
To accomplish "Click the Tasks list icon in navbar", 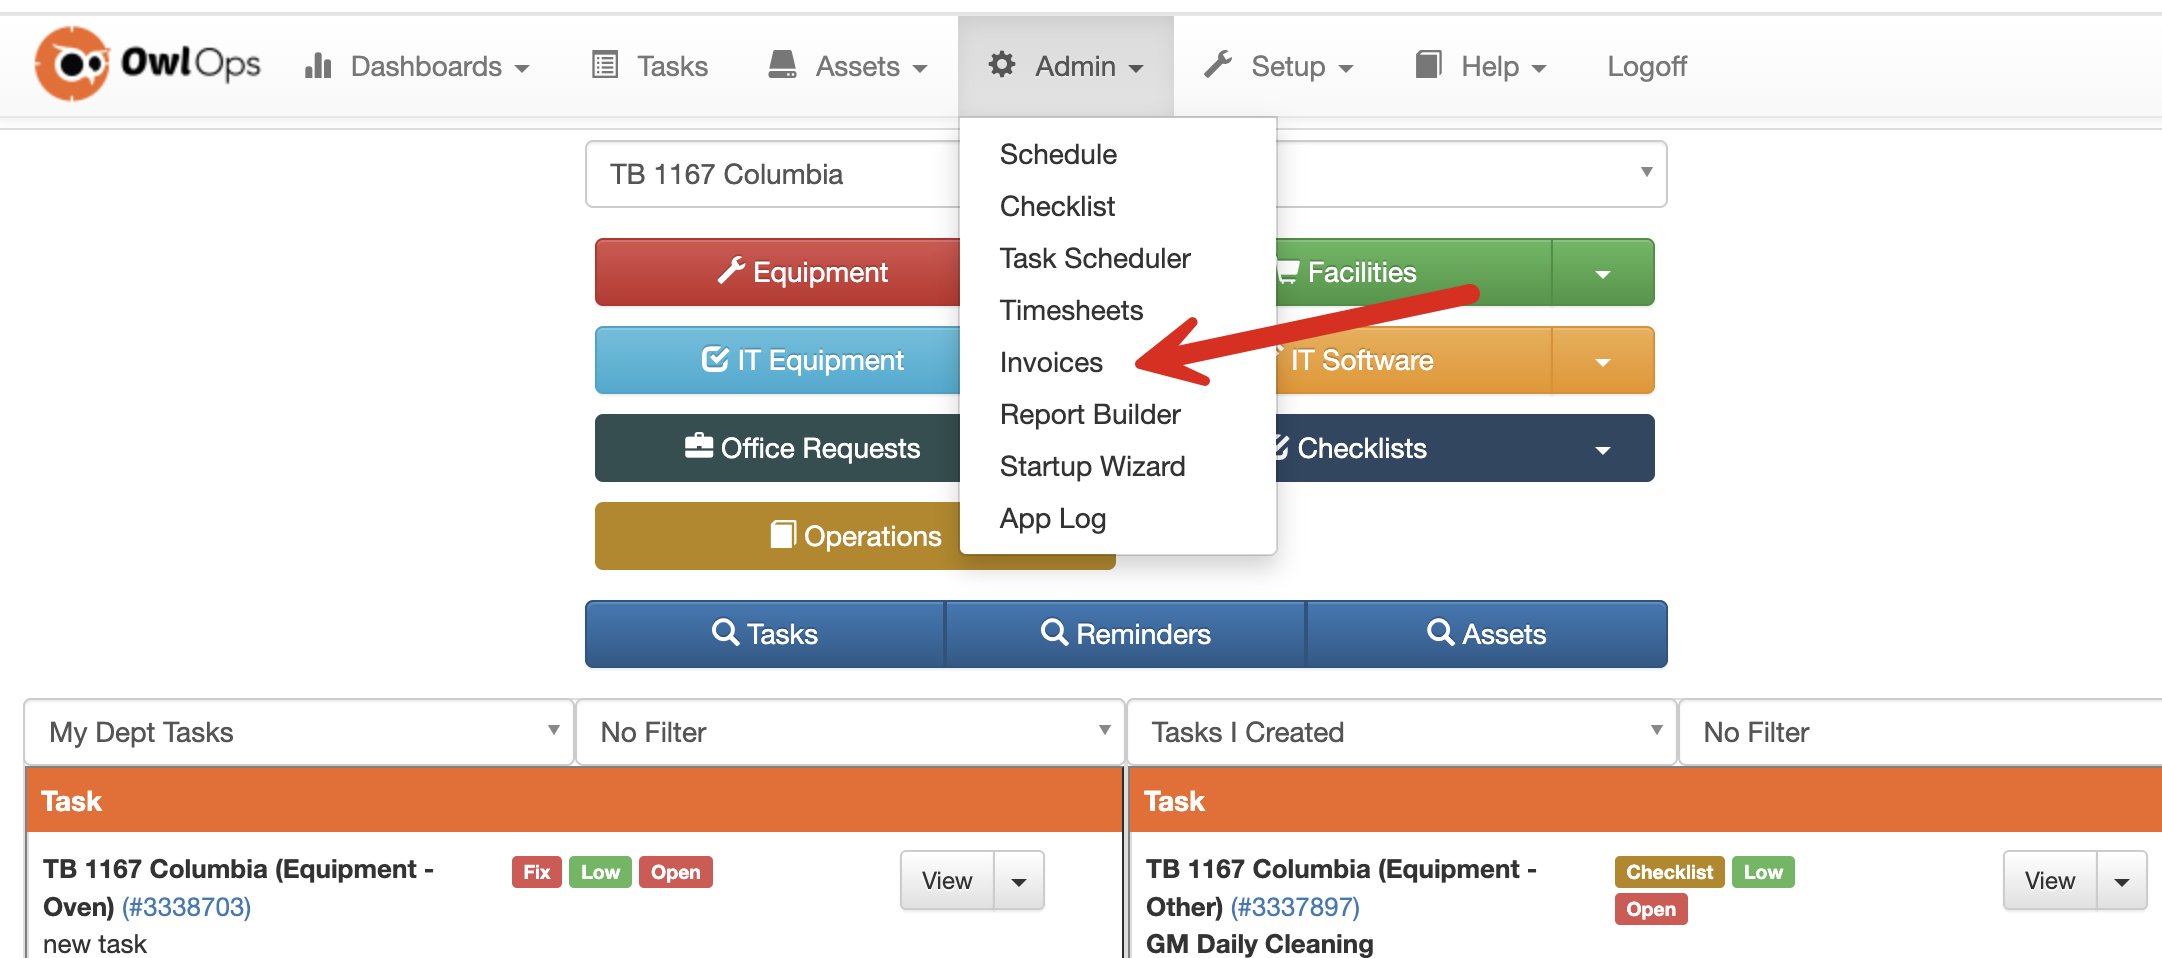I will tap(605, 65).
